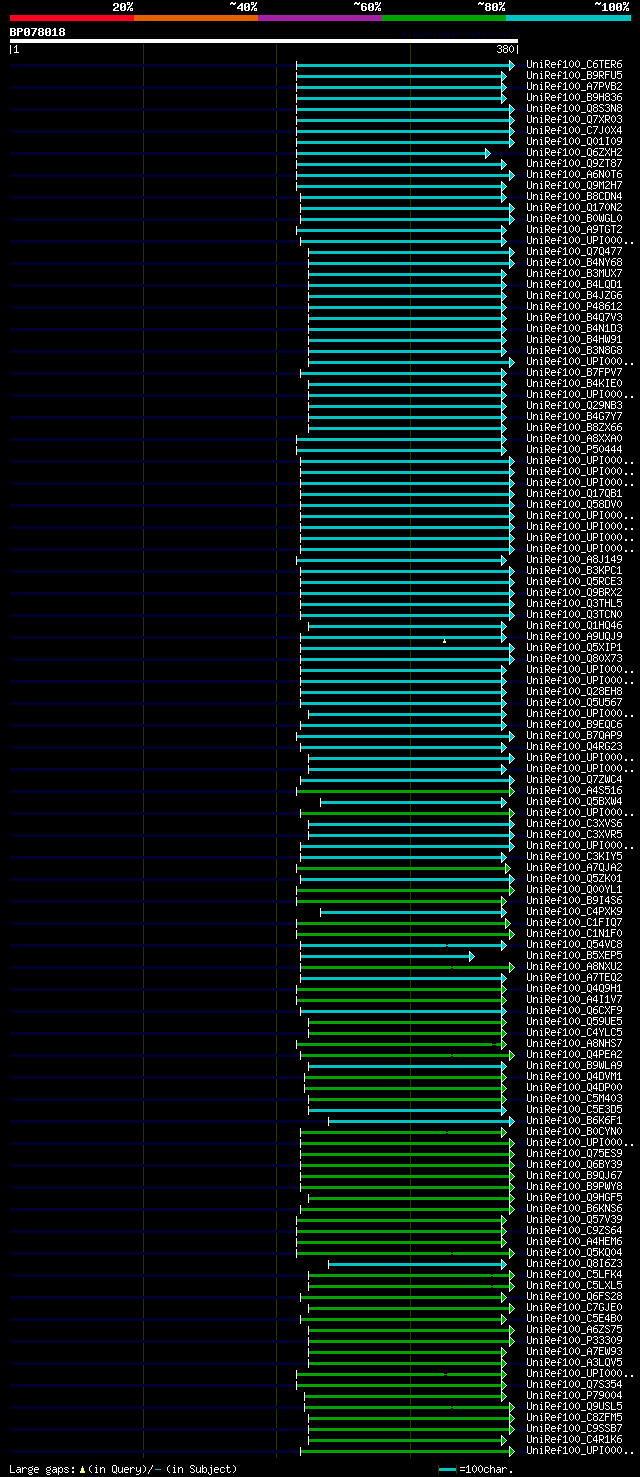
Task: Click the green ~80% legend segment
Action: point(444,18)
